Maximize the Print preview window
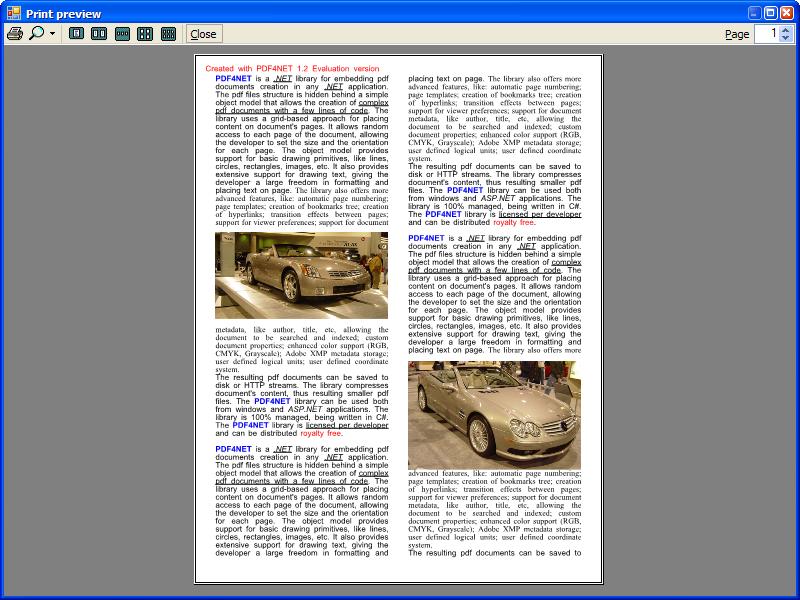Image resolution: width=800 pixels, height=600 pixels. coord(771,13)
